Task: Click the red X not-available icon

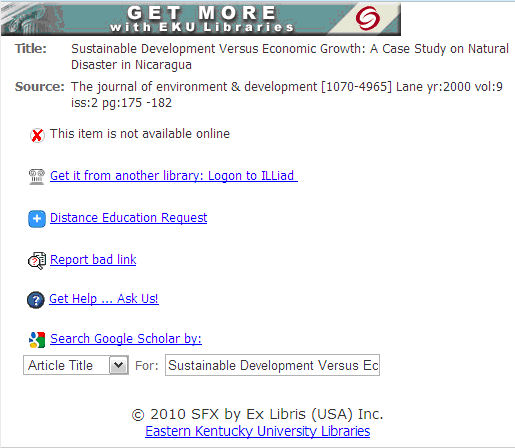Action: point(37,135)
